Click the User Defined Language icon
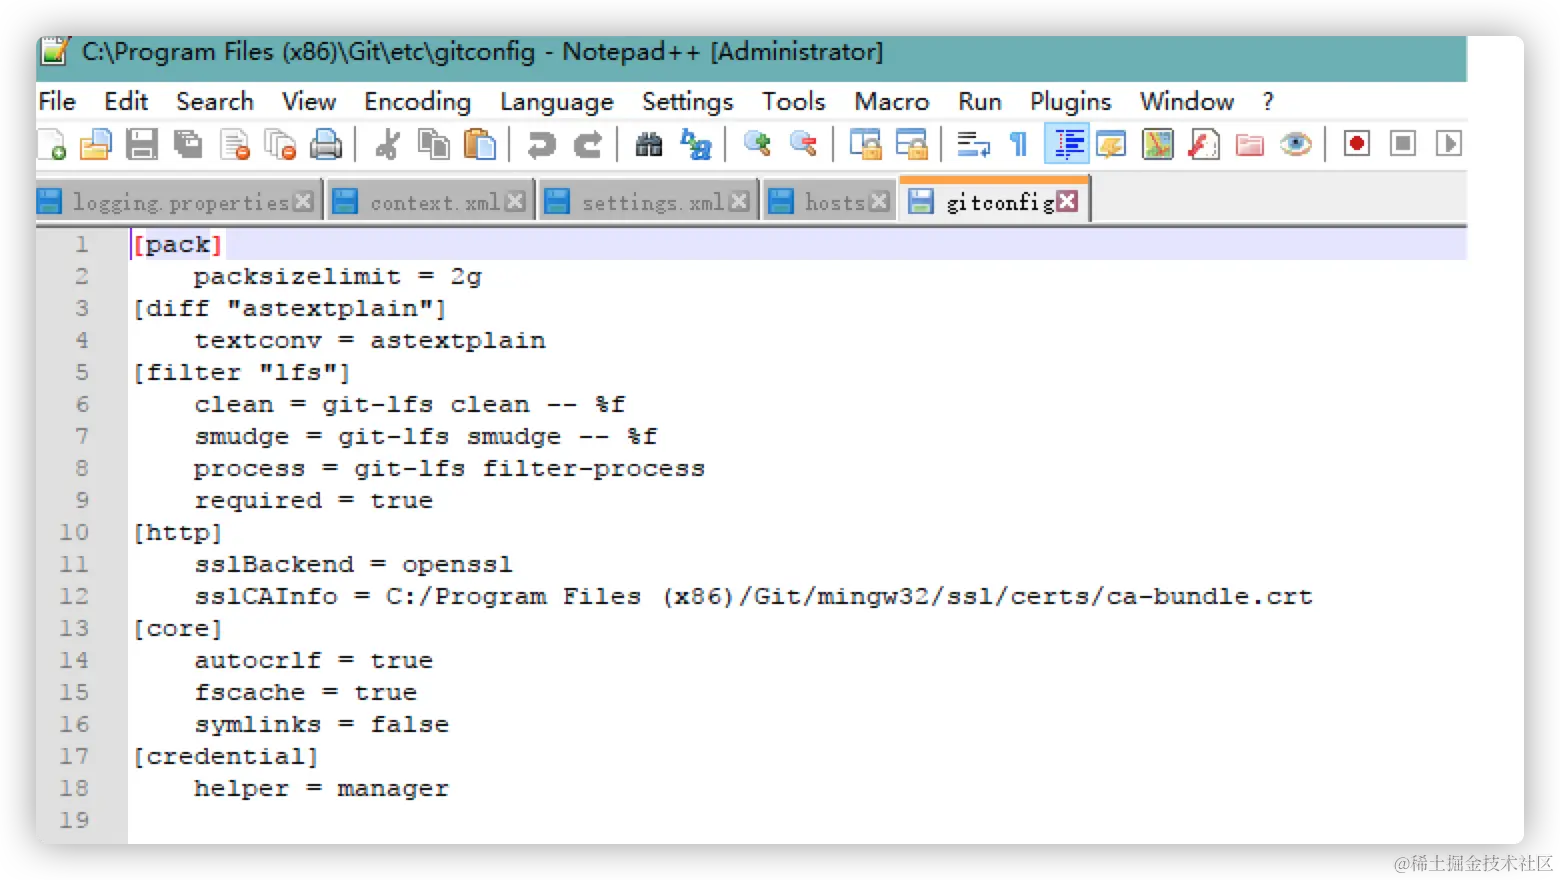1560x880 pixels. 1111,145
